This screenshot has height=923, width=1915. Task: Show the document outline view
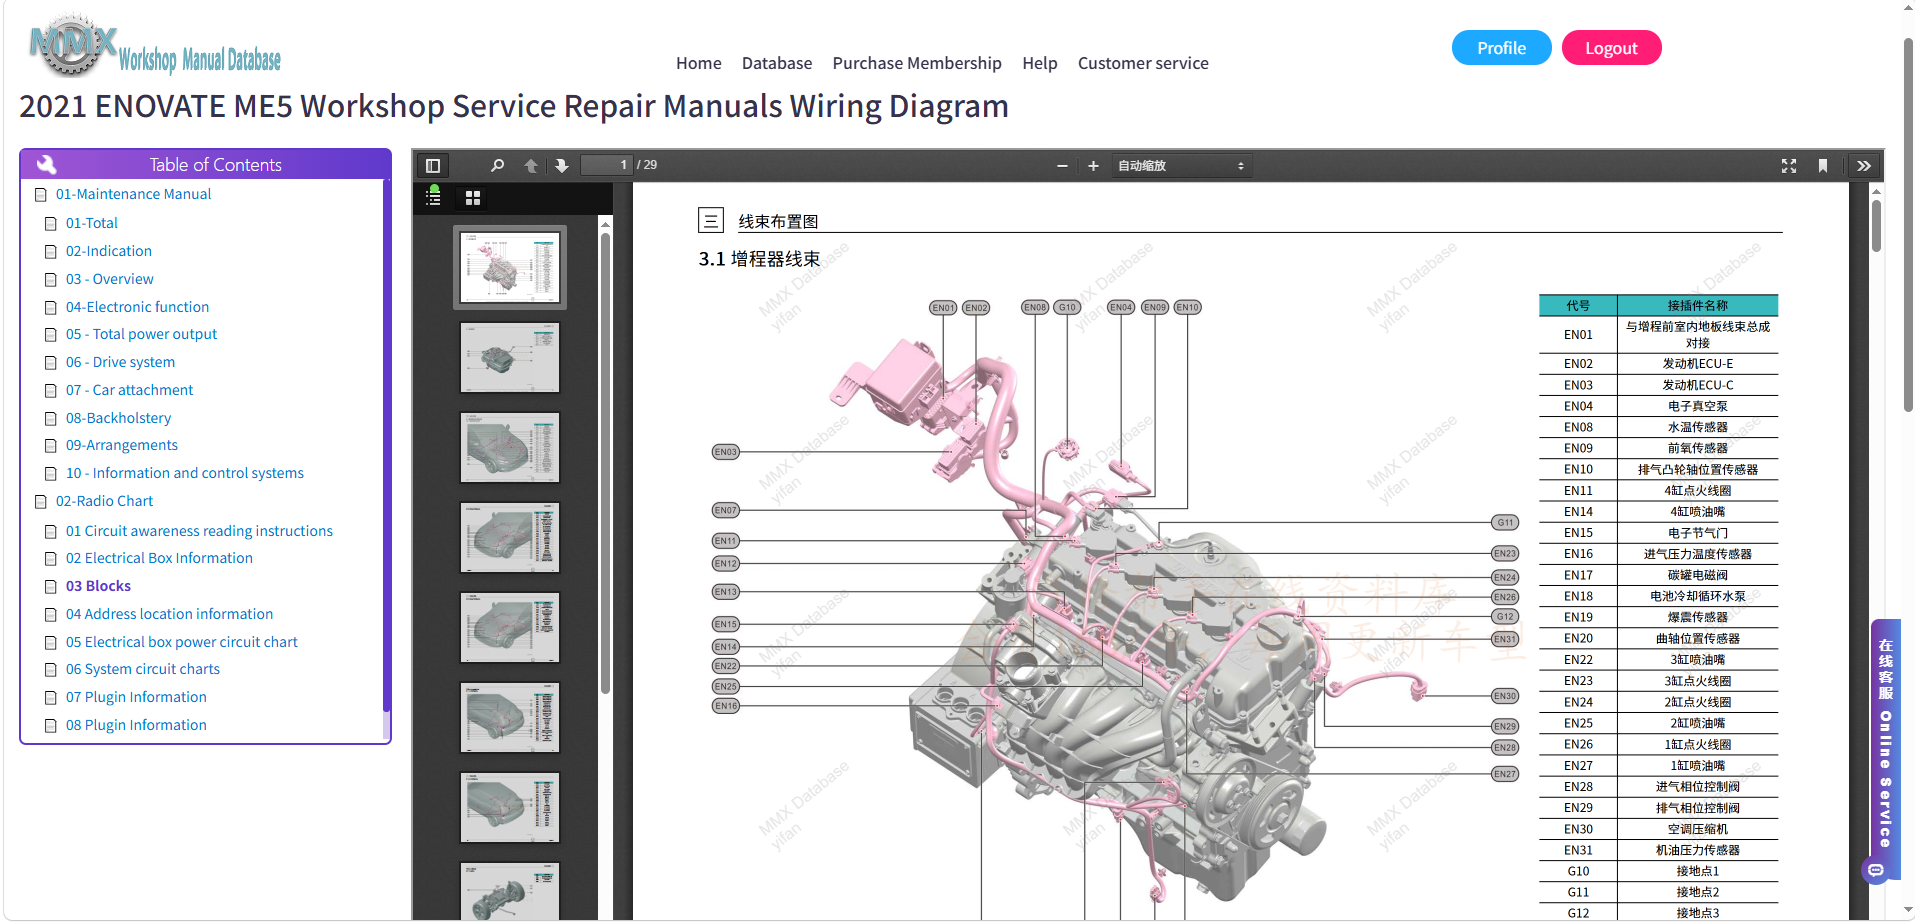(x=434, y=197)
